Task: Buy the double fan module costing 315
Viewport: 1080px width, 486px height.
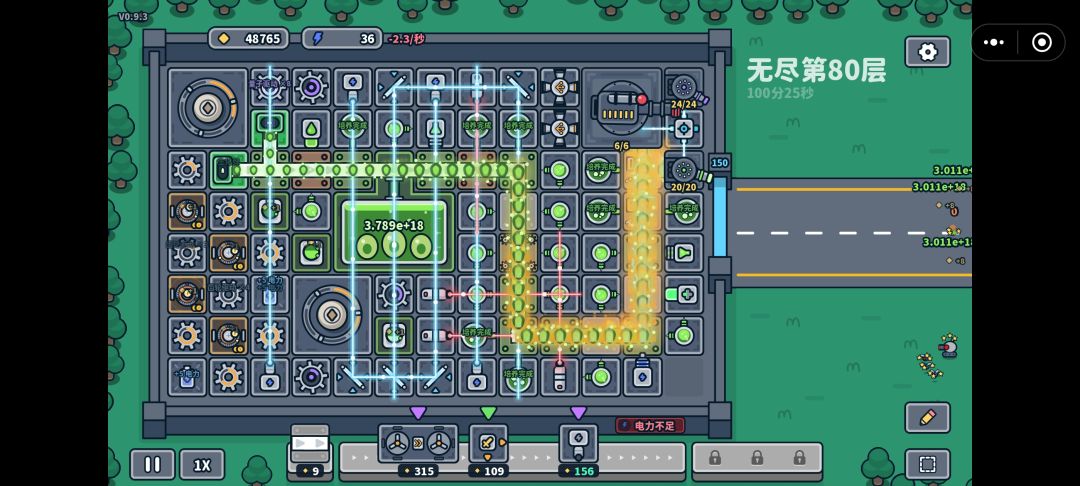Action: [x=417, y=444]
